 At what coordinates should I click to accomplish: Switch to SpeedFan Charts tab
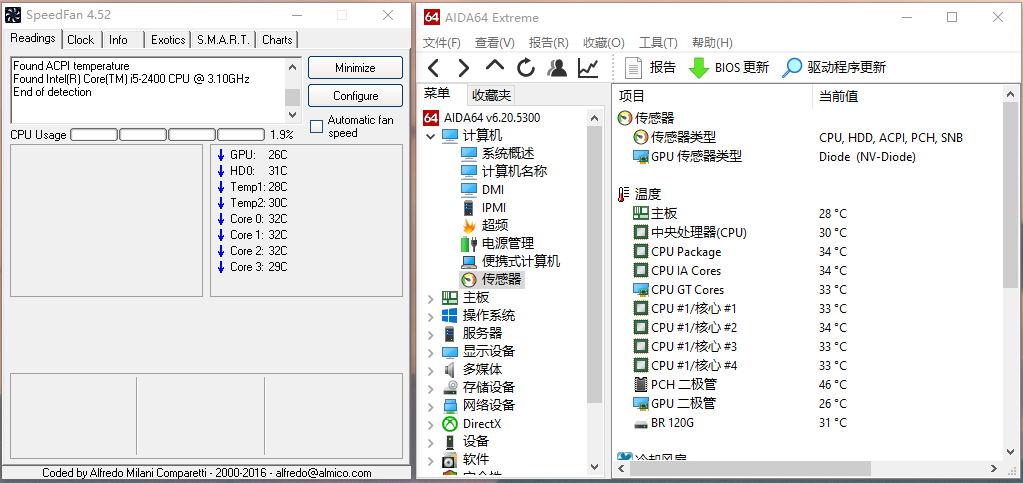click(277, 40)
